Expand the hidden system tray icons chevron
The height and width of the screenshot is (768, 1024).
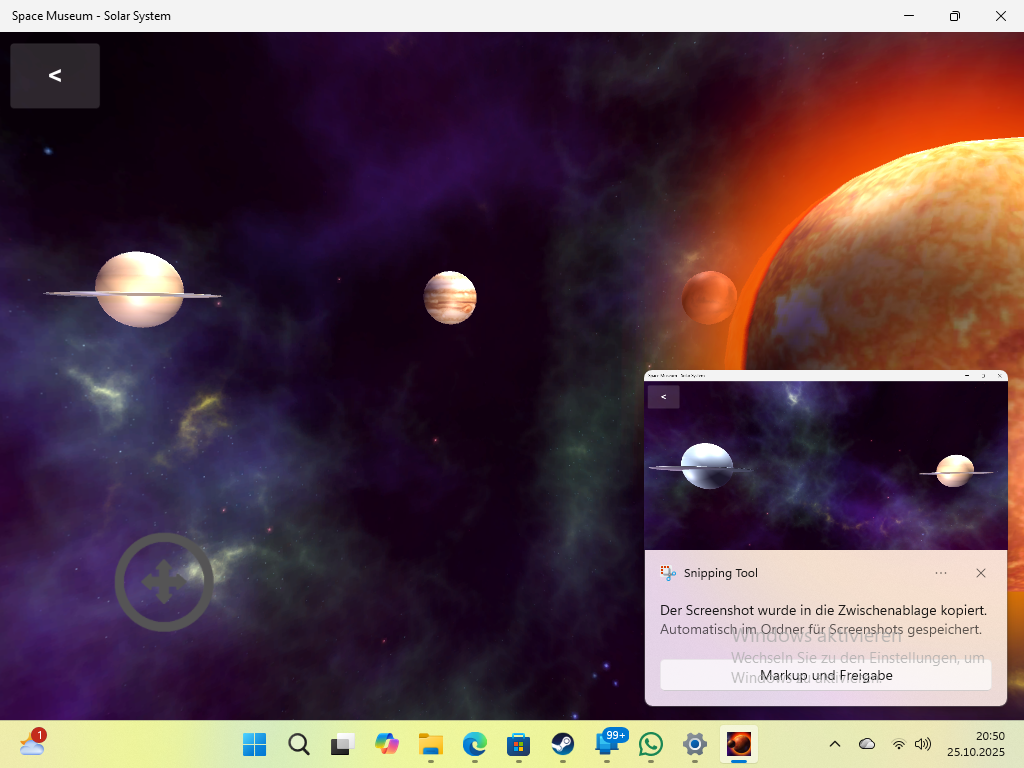835,744
